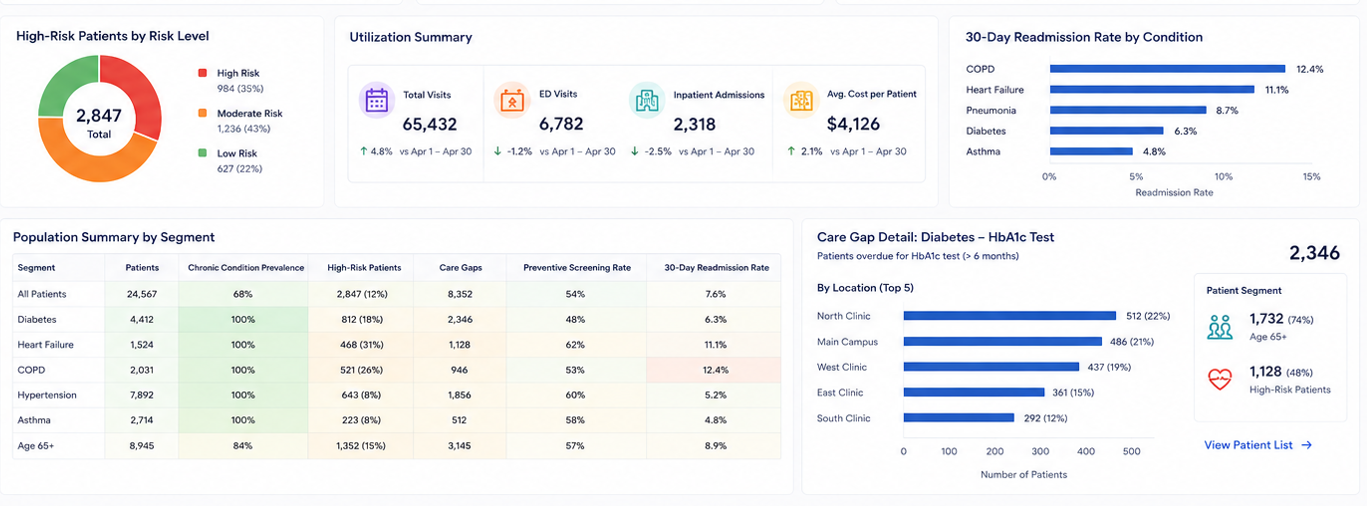Select the All Patients segment row label

coord(41,294)
